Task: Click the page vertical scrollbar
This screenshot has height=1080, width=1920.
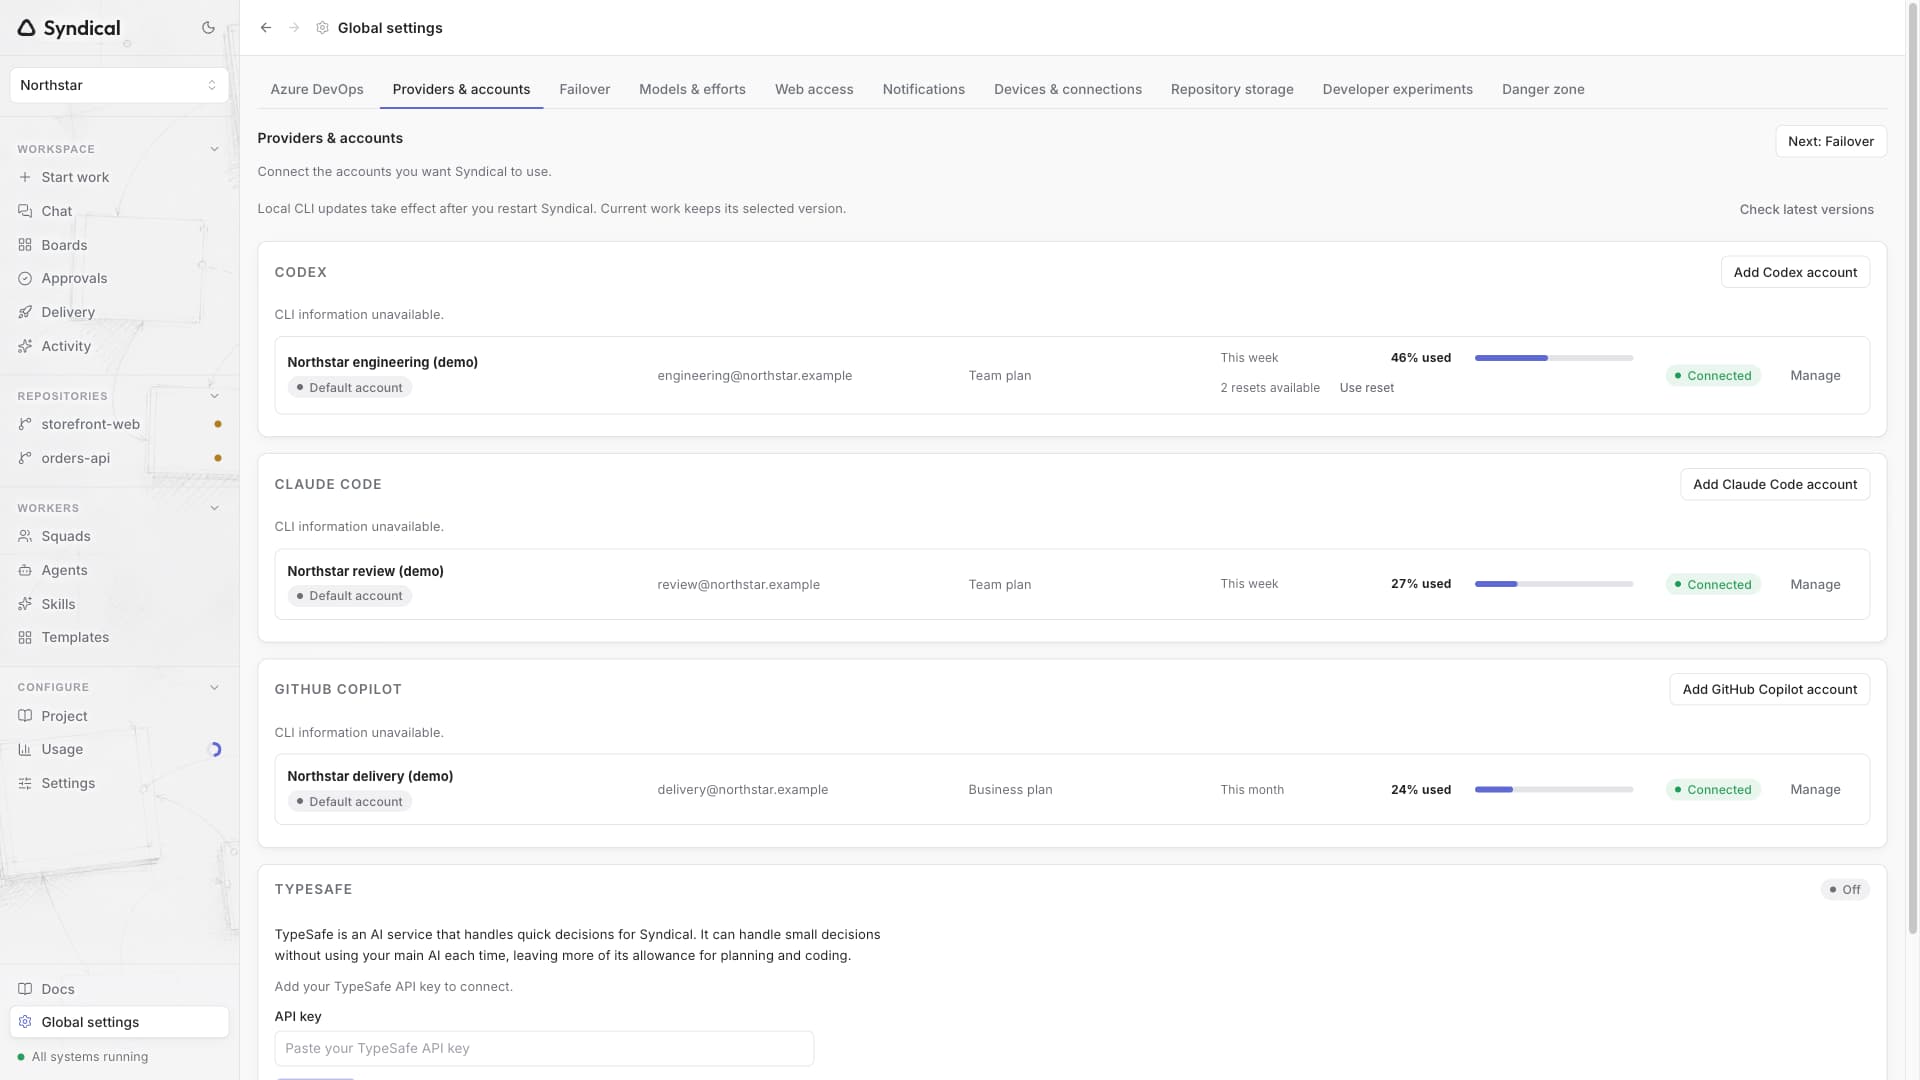Action: coord(1912,470)
